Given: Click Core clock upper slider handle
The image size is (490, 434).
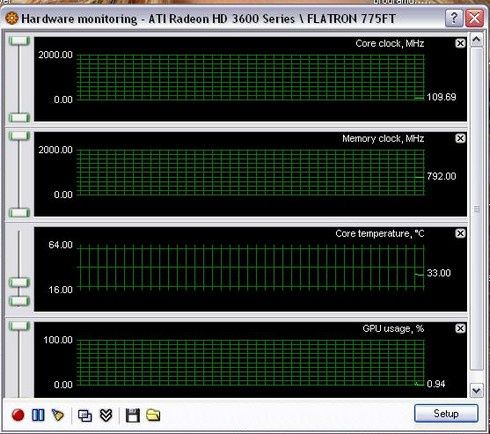Looking at the screenshot, I should click(x=19, y=41).
